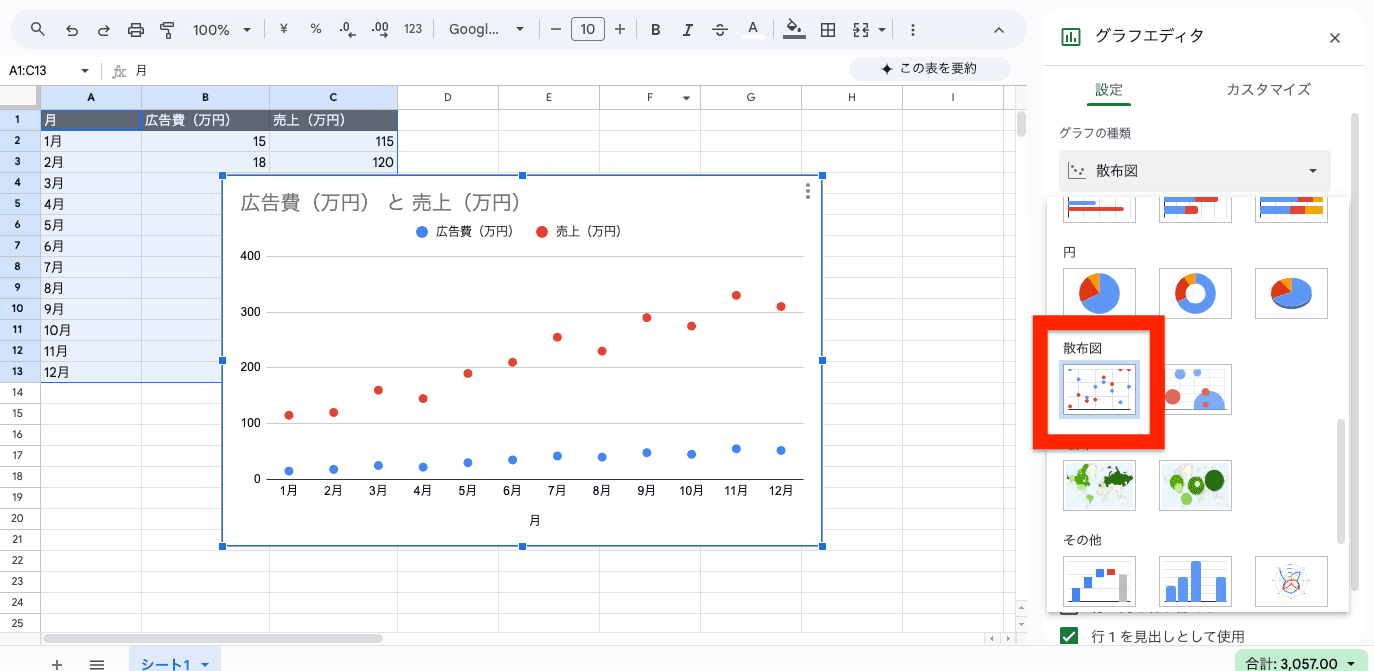Open the 100% zoom dropdown
The image size is (1374, 671).
222,30
